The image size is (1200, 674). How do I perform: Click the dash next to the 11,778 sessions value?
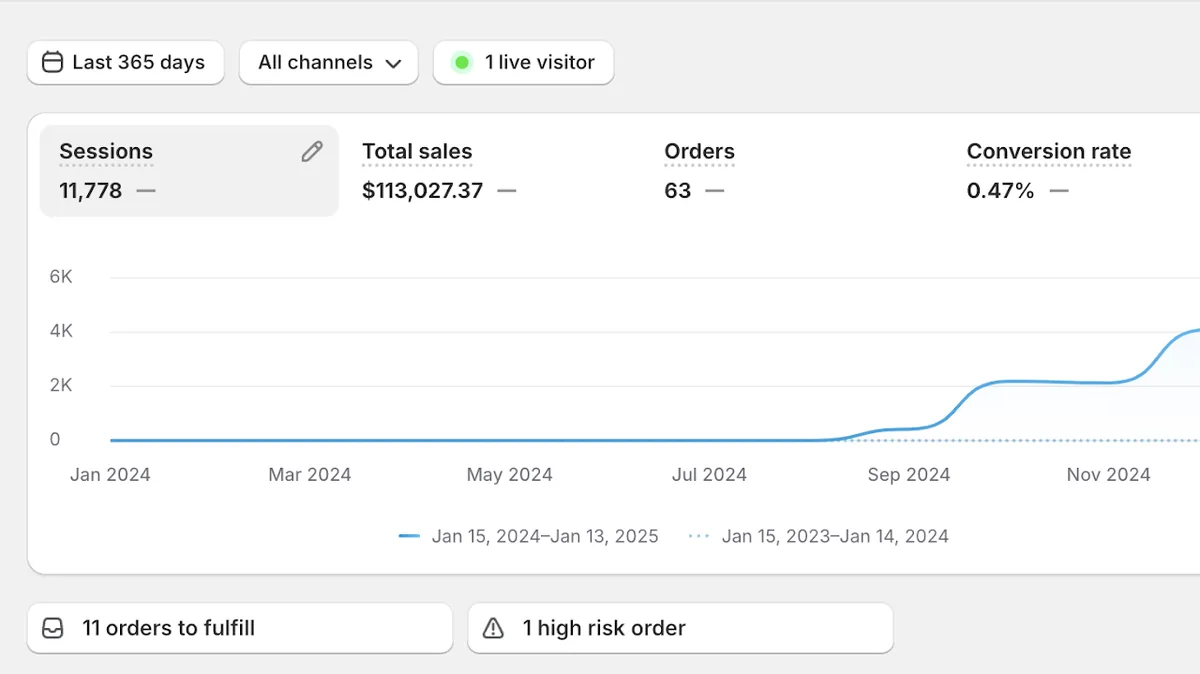146,190
